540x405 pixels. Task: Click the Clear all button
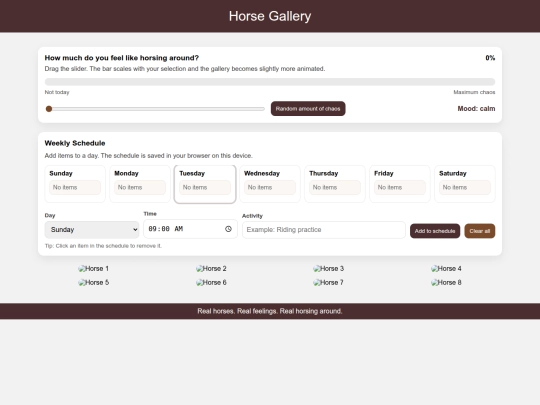click(x=480, y=231)
